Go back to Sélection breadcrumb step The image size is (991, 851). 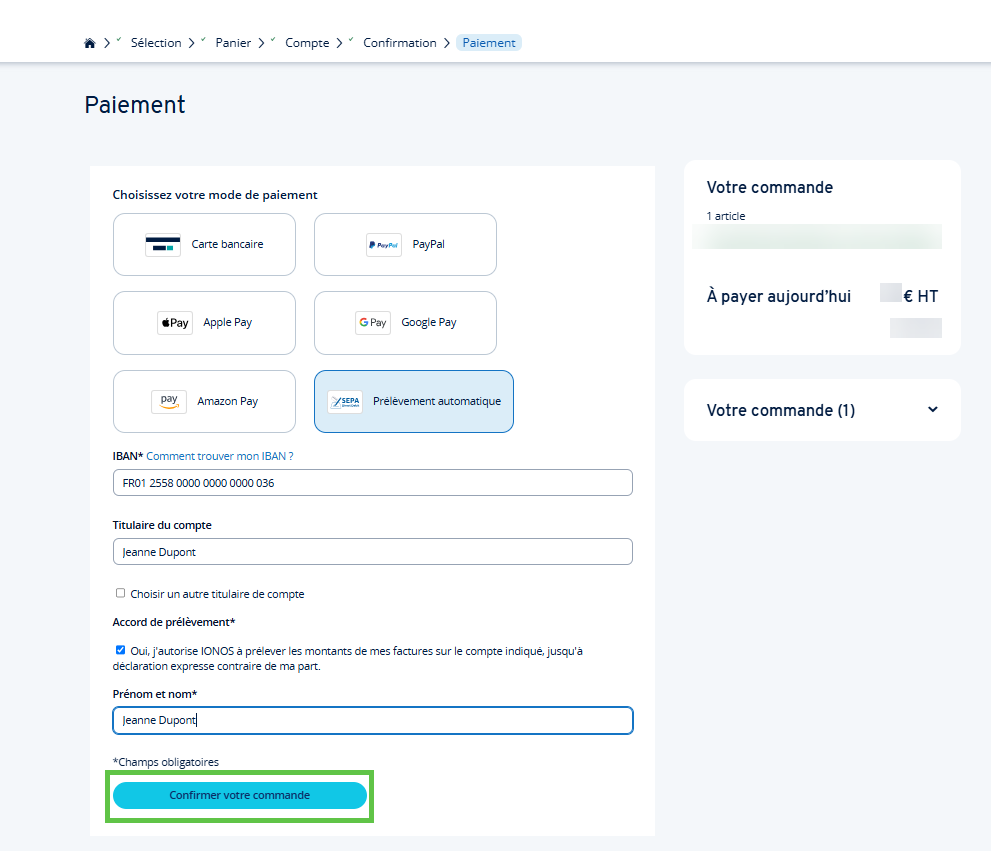click(x=156, y=43)
